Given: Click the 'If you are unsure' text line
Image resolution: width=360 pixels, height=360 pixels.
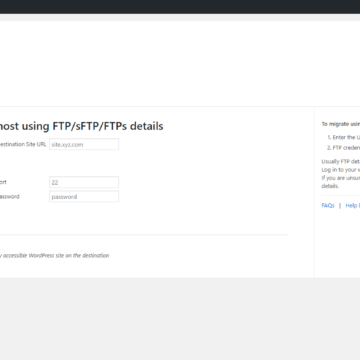Looking at the screenshot, I should pos(341,178).
